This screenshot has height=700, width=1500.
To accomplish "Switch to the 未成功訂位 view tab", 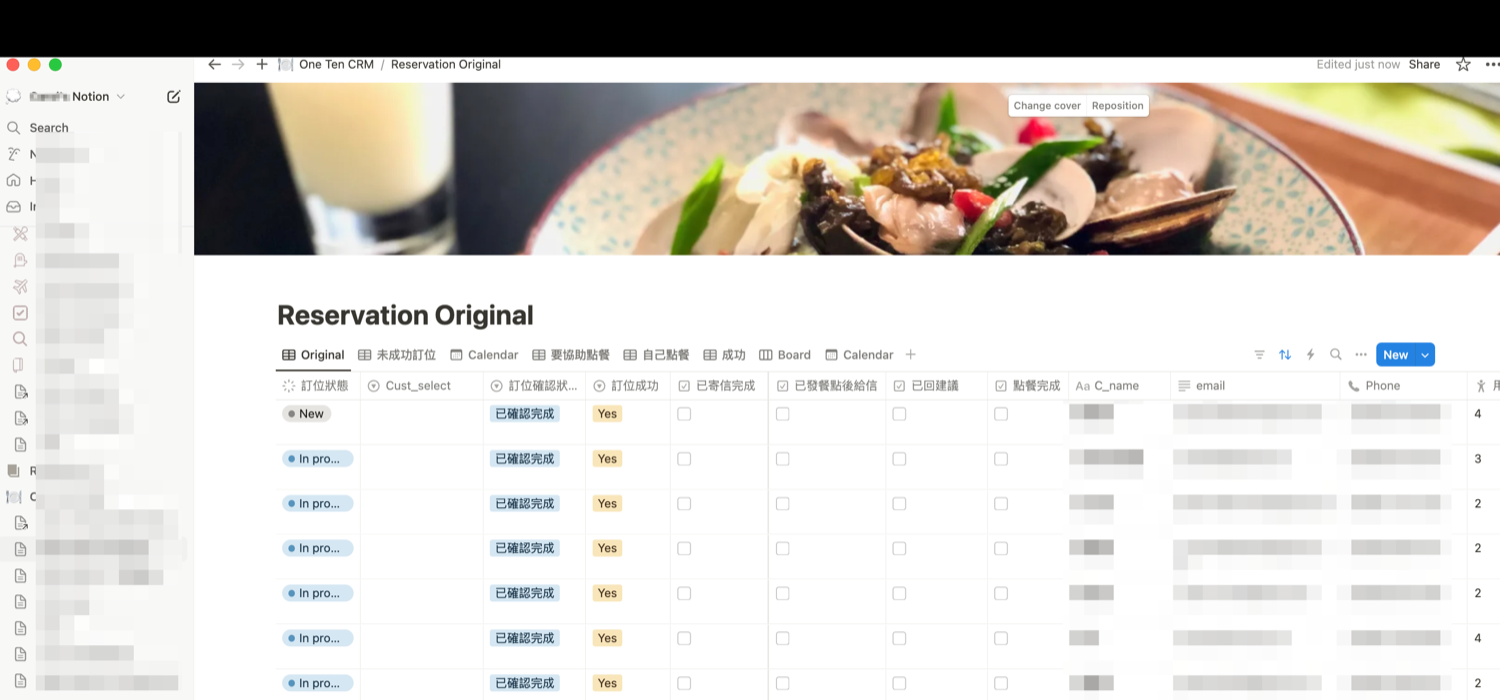I will coord(397,355).
